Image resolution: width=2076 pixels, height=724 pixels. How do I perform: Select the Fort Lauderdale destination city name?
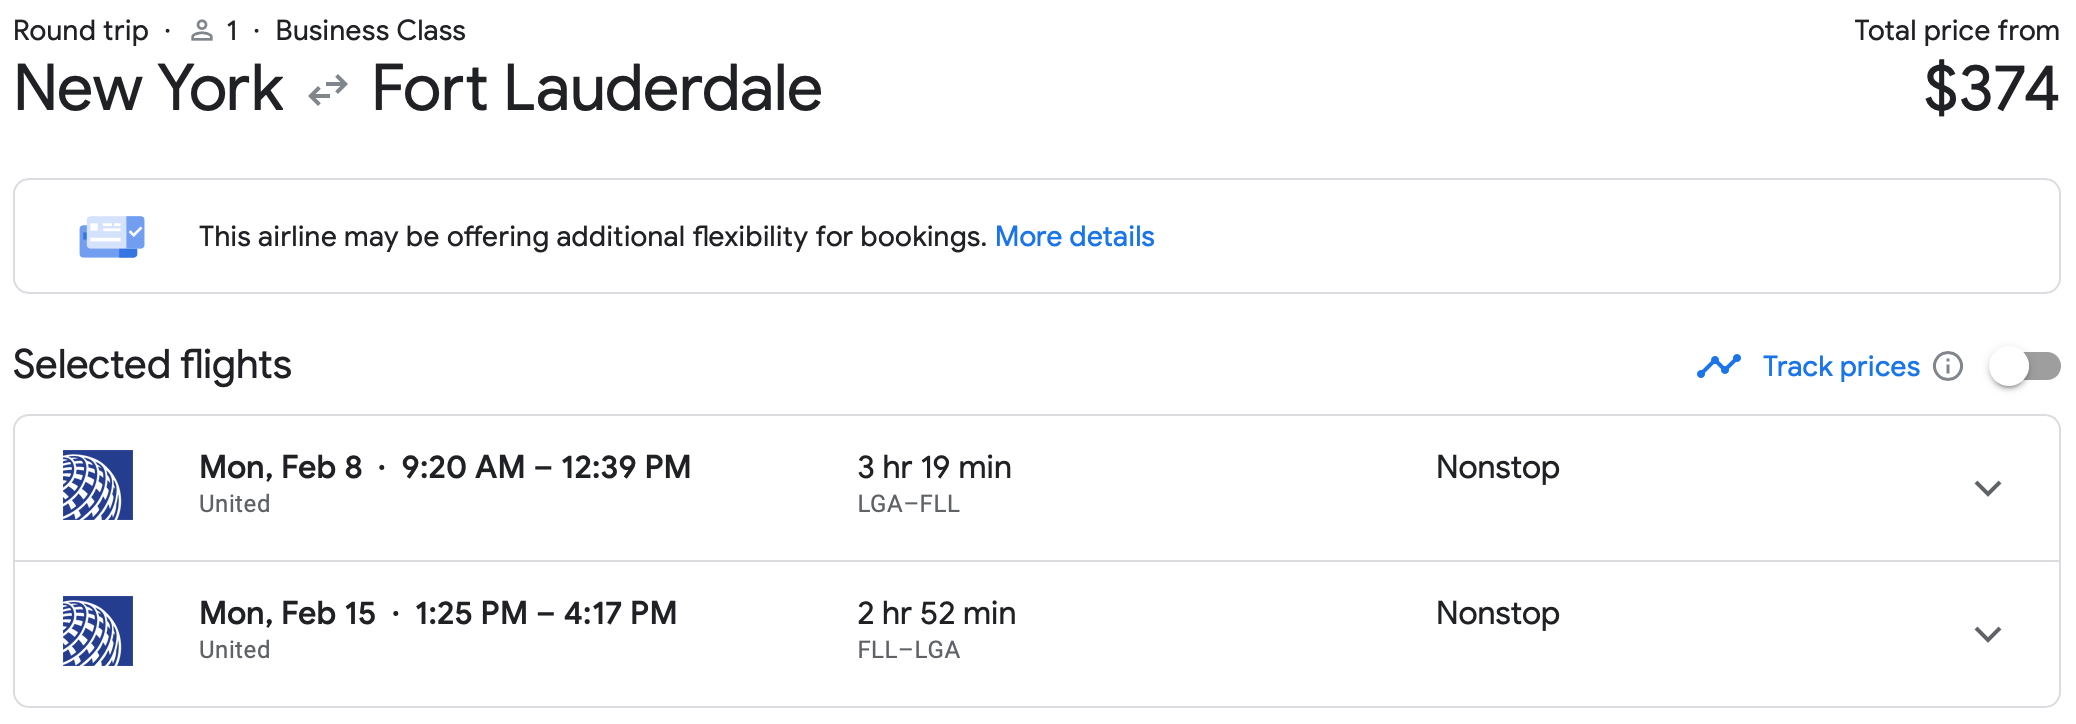pos(595,90)
